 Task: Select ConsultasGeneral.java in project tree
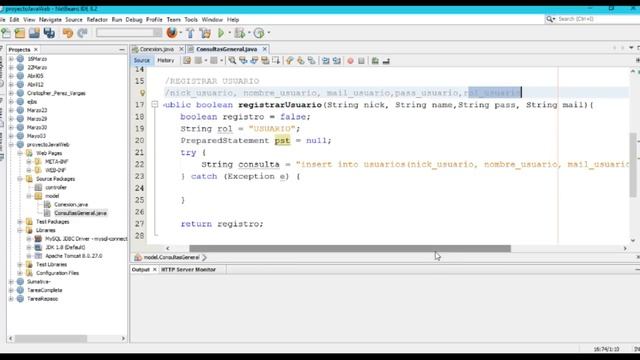point(80,213)
